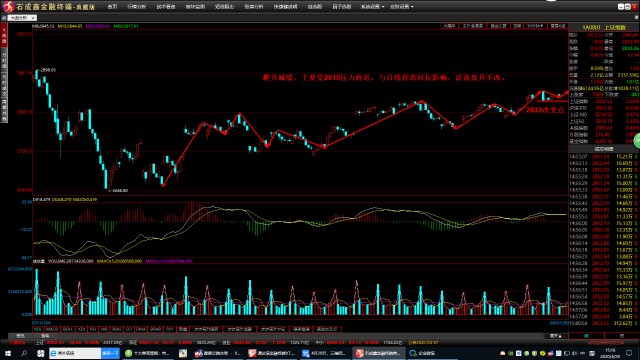The height and width of the screenshot is (360, 640).
Task: Select the KDJ indicator button
Action: click(81, 329)
